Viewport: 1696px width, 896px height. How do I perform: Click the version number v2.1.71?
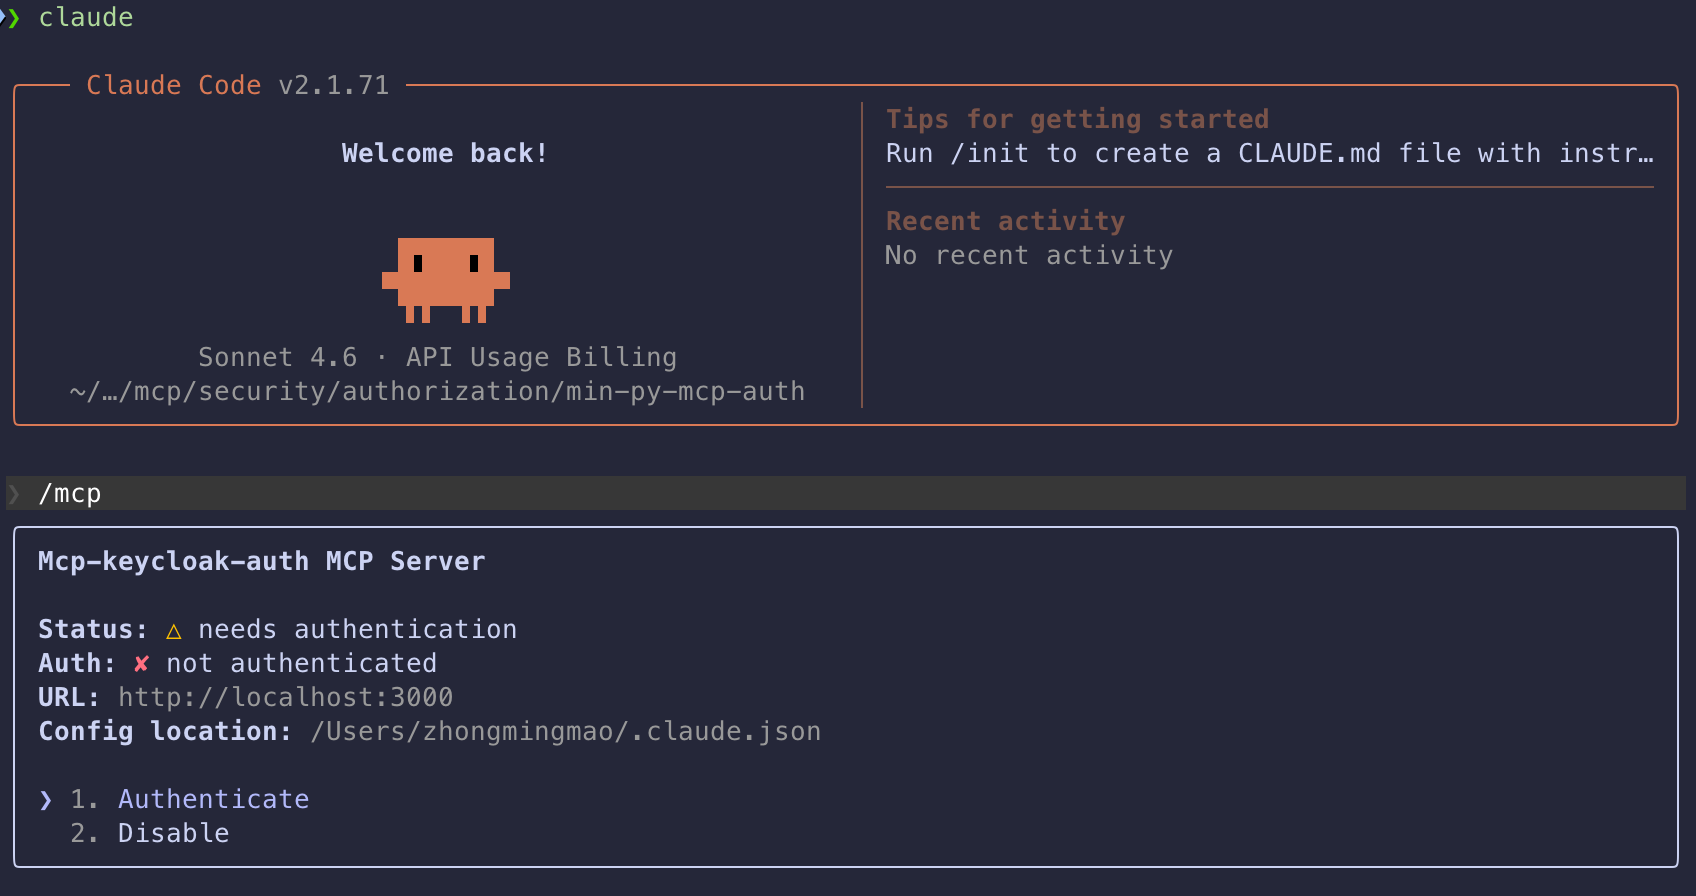coord(333,86)
